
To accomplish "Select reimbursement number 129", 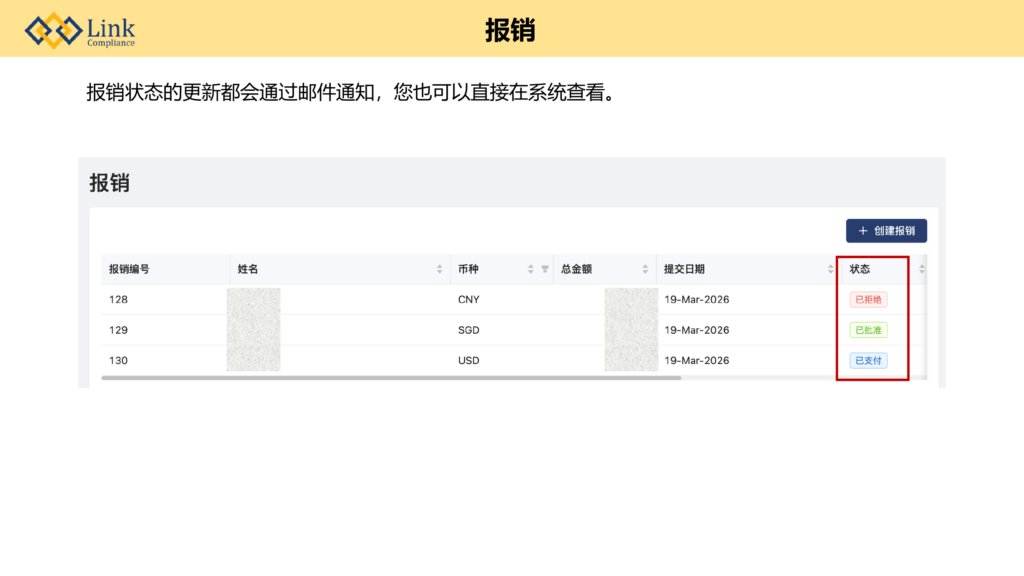I will tap(118, 330).
